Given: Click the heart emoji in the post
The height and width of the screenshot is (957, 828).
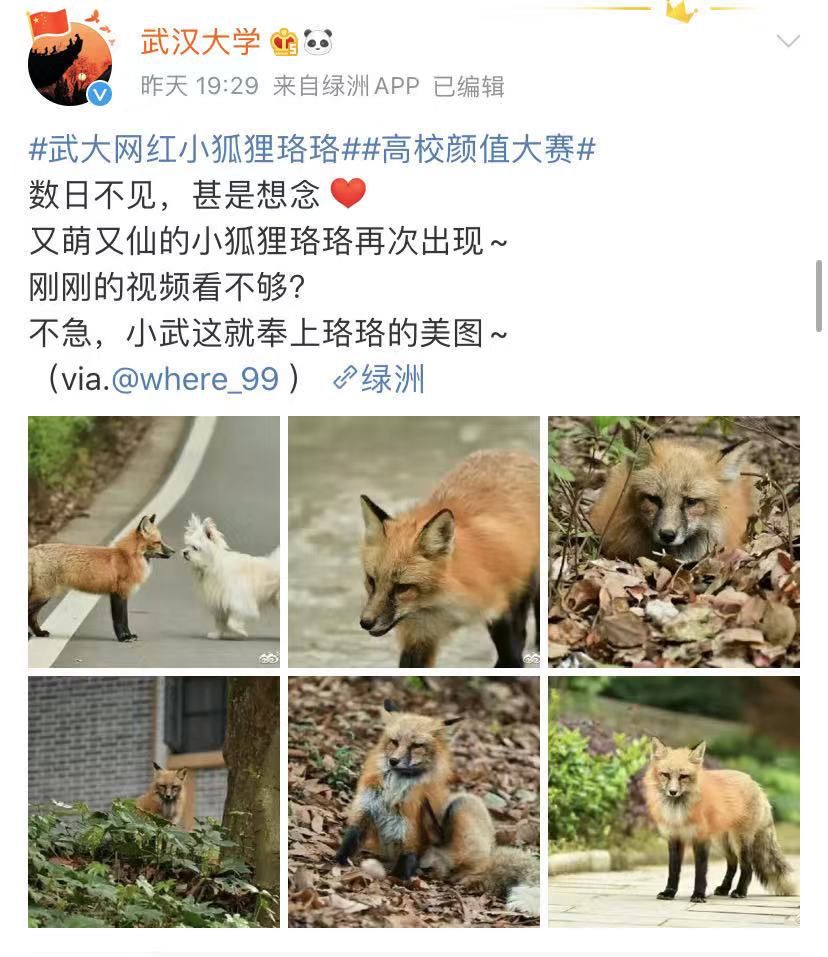Looking at the screenshot, I should [348, 193].
